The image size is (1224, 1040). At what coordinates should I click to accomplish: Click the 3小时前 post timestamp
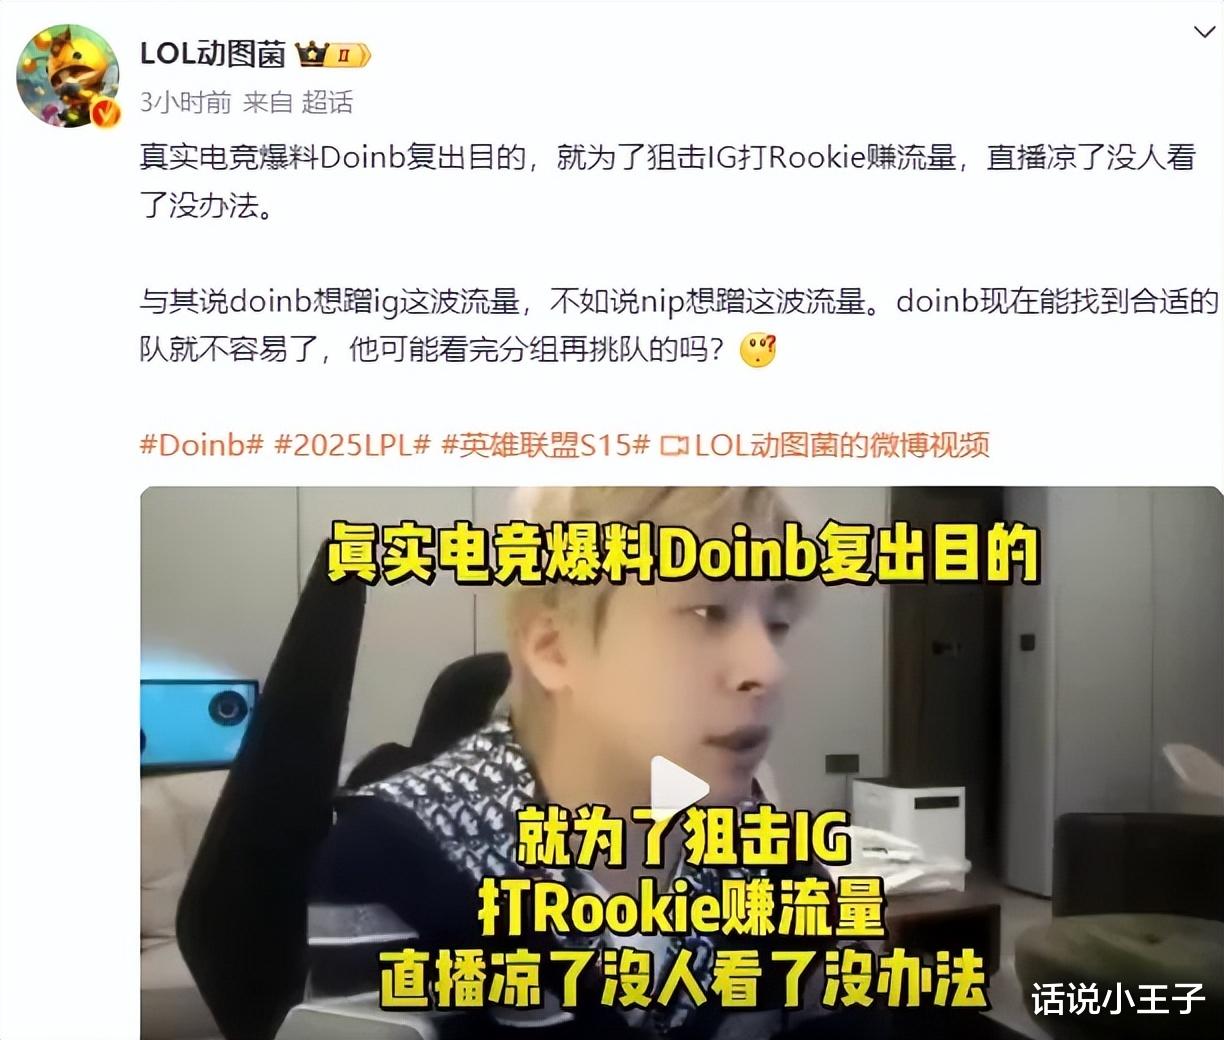point(185,102)
